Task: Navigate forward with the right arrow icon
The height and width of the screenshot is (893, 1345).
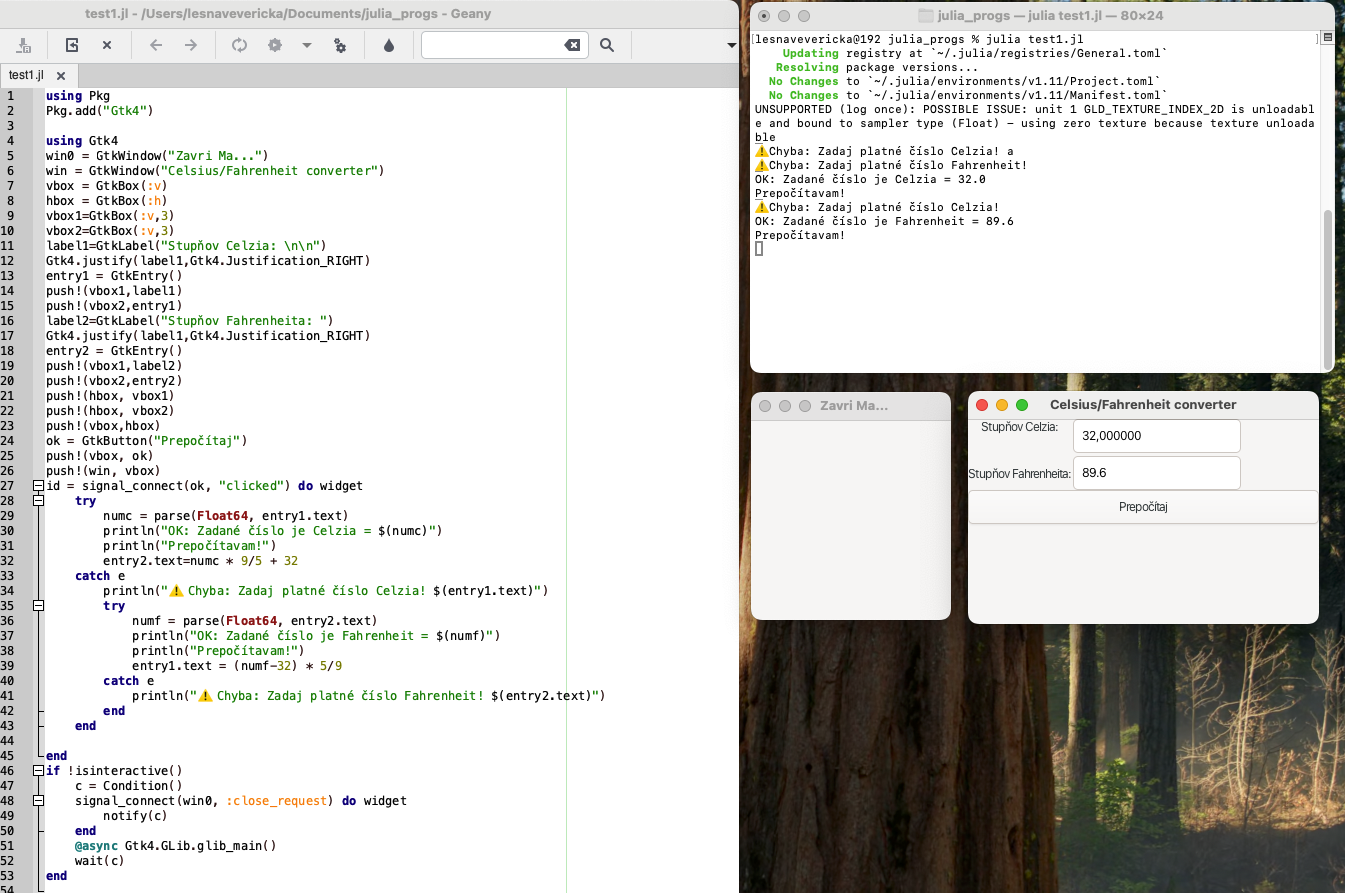Action: point(191,45)
